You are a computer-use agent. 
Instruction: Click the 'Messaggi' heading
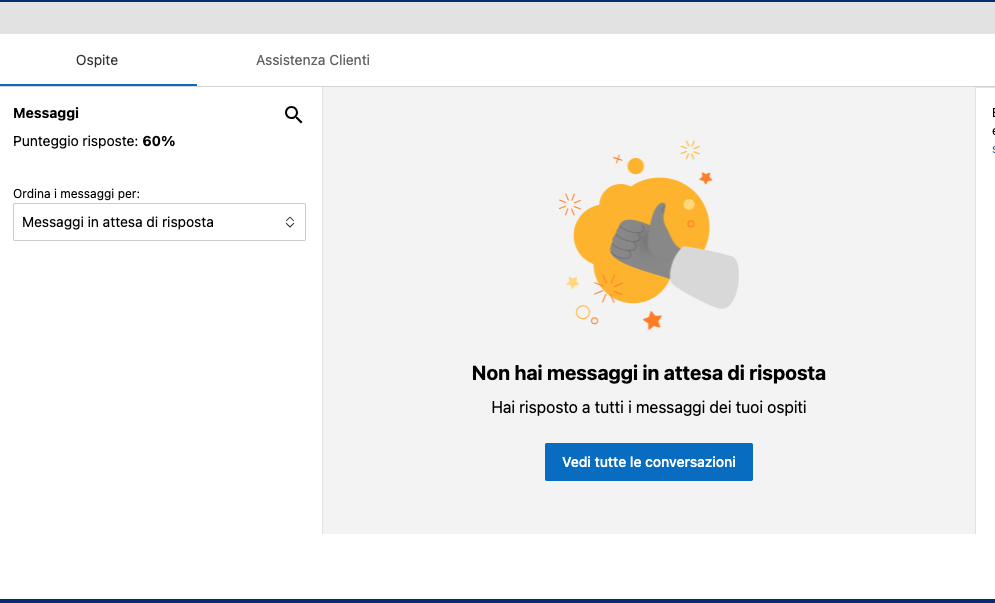46,114
